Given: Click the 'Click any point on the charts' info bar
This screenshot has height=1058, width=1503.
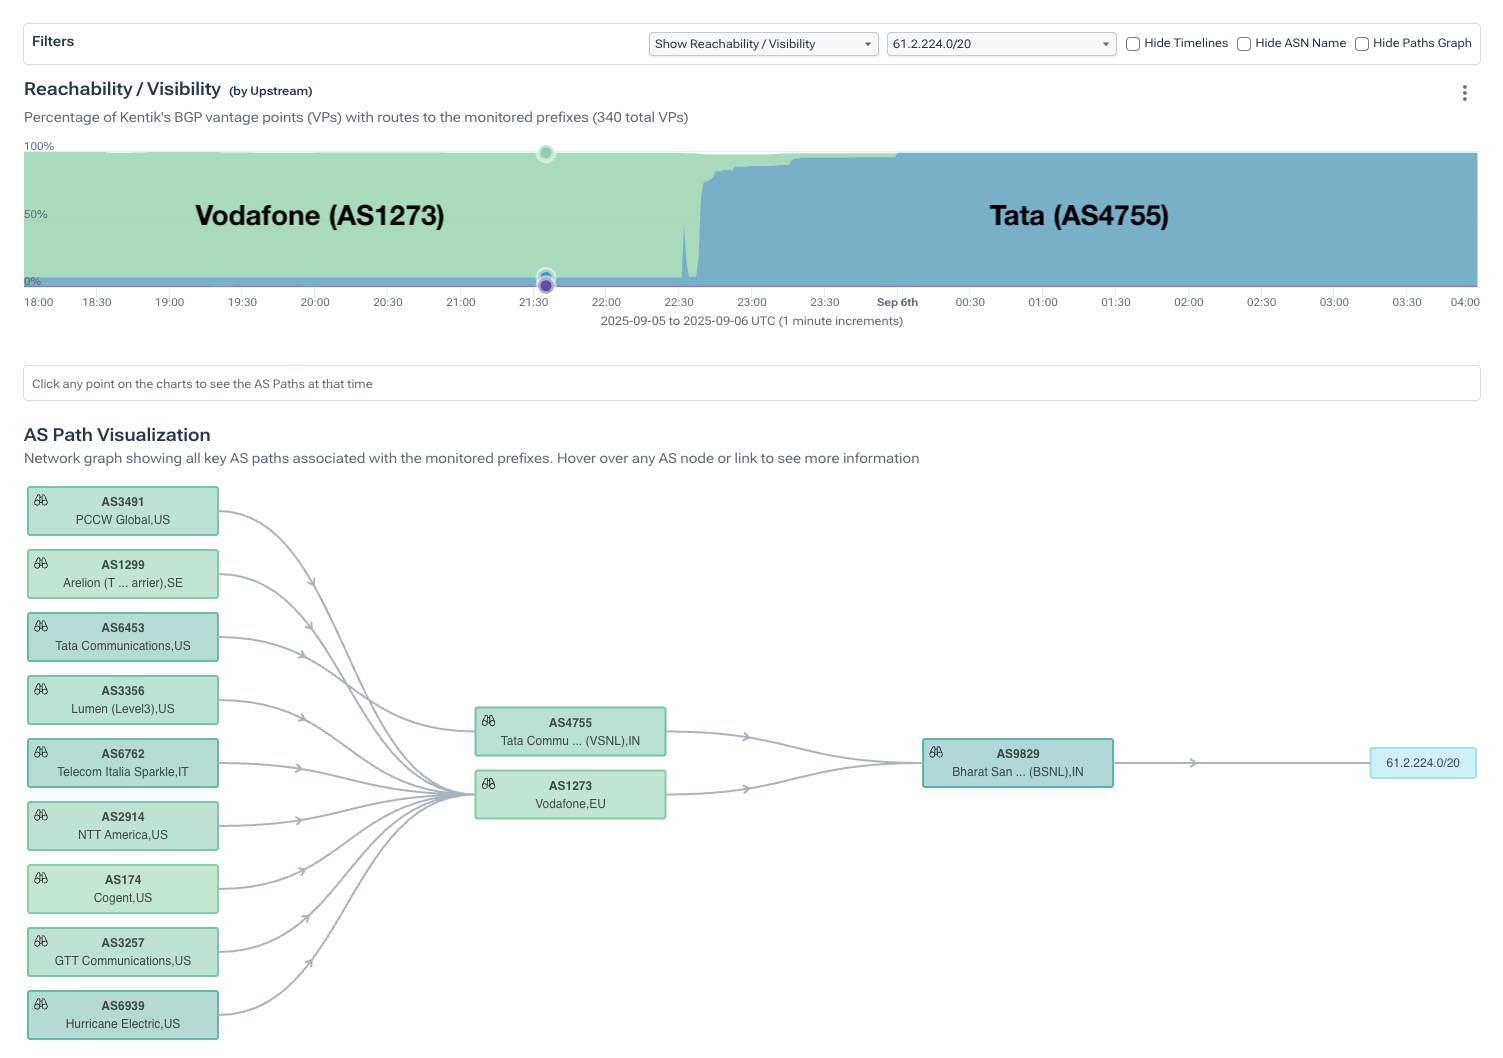Looking at the screenshot, I should pyautogui.click(x=751, y=383).
